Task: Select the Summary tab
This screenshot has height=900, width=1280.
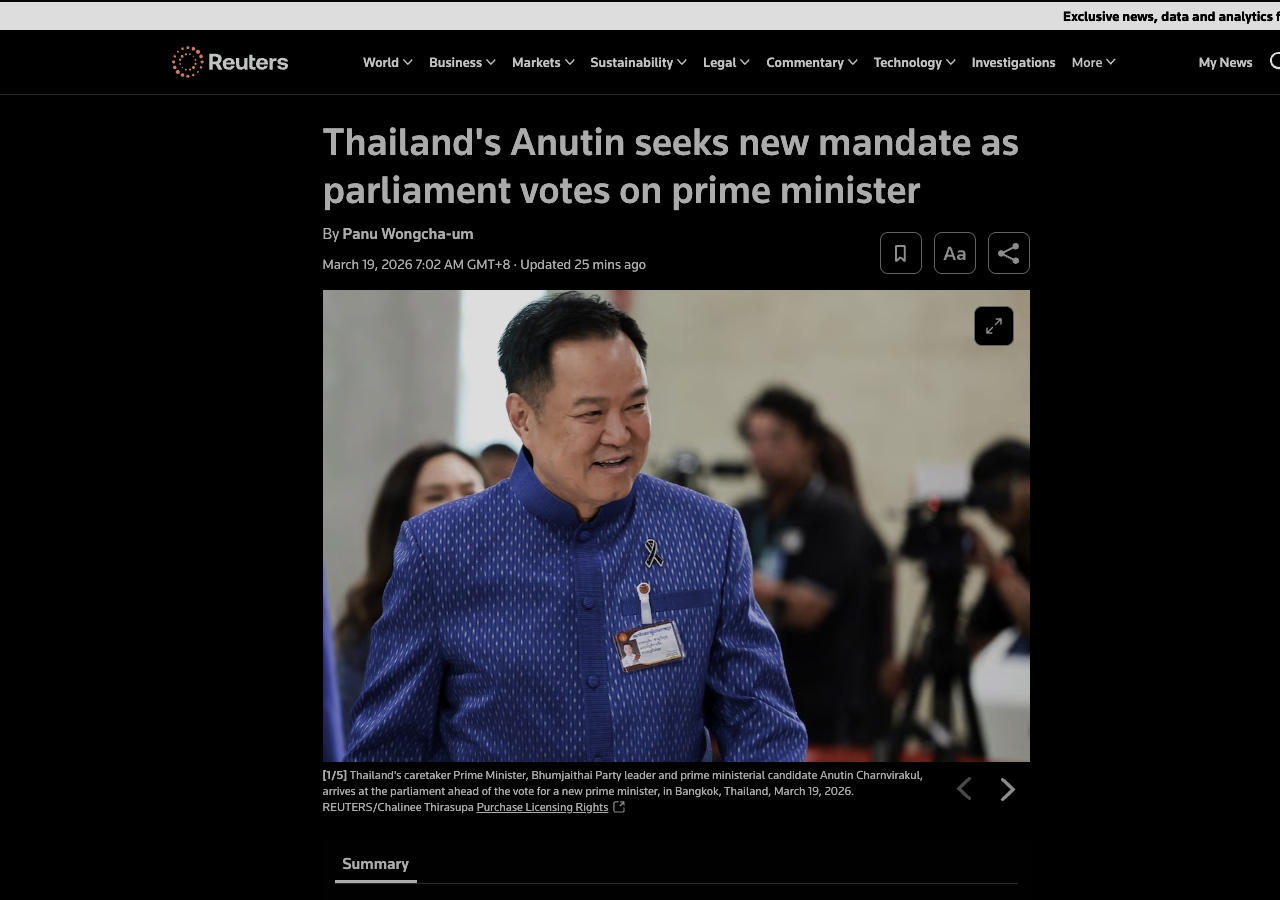Action: click(375, 864)
